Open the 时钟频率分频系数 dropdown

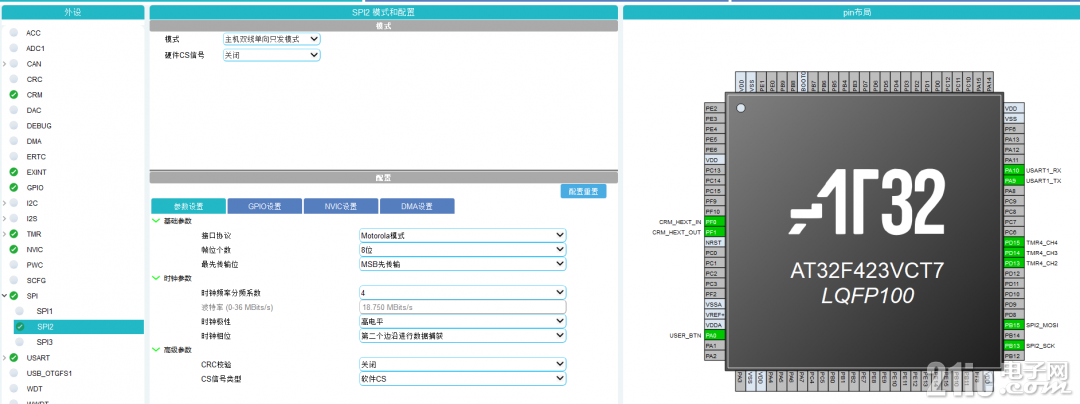[463, 293]
